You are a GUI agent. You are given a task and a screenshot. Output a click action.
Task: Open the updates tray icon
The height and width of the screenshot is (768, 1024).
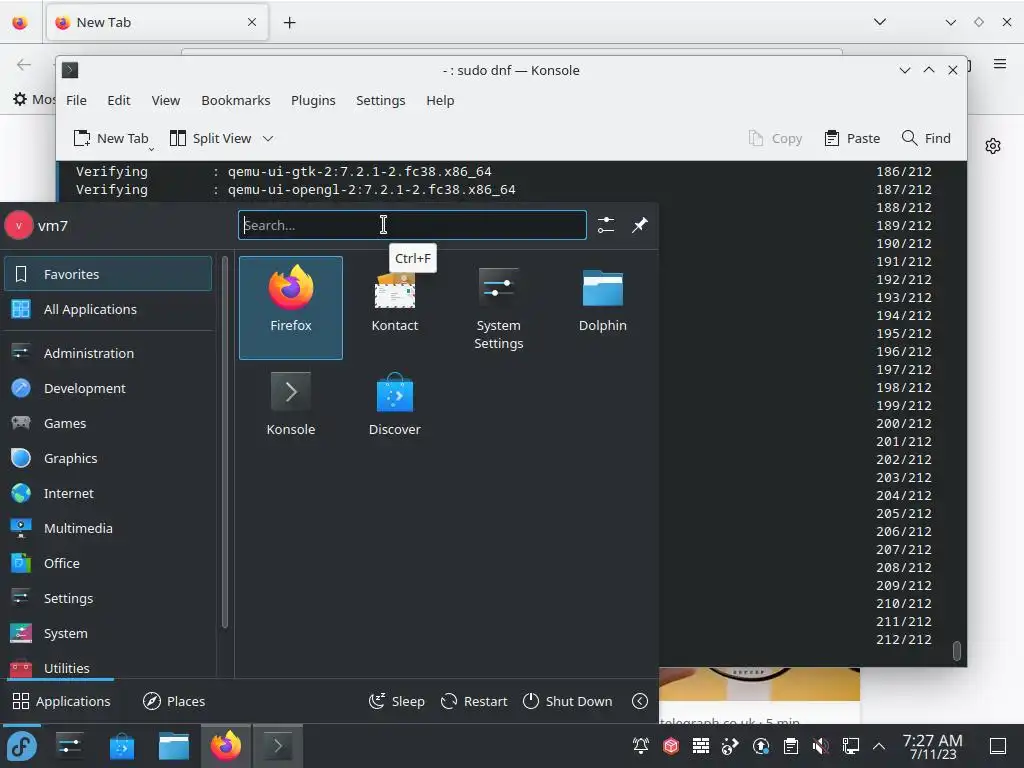point(761,746)
